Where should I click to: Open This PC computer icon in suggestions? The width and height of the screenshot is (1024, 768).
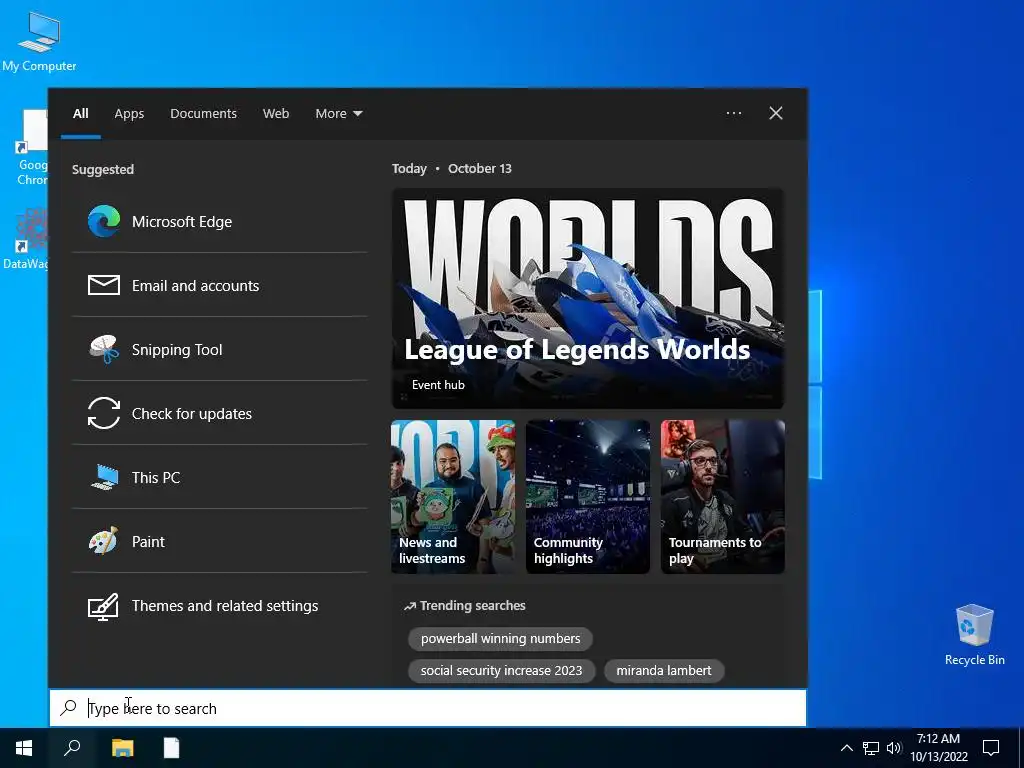point(104,477)
